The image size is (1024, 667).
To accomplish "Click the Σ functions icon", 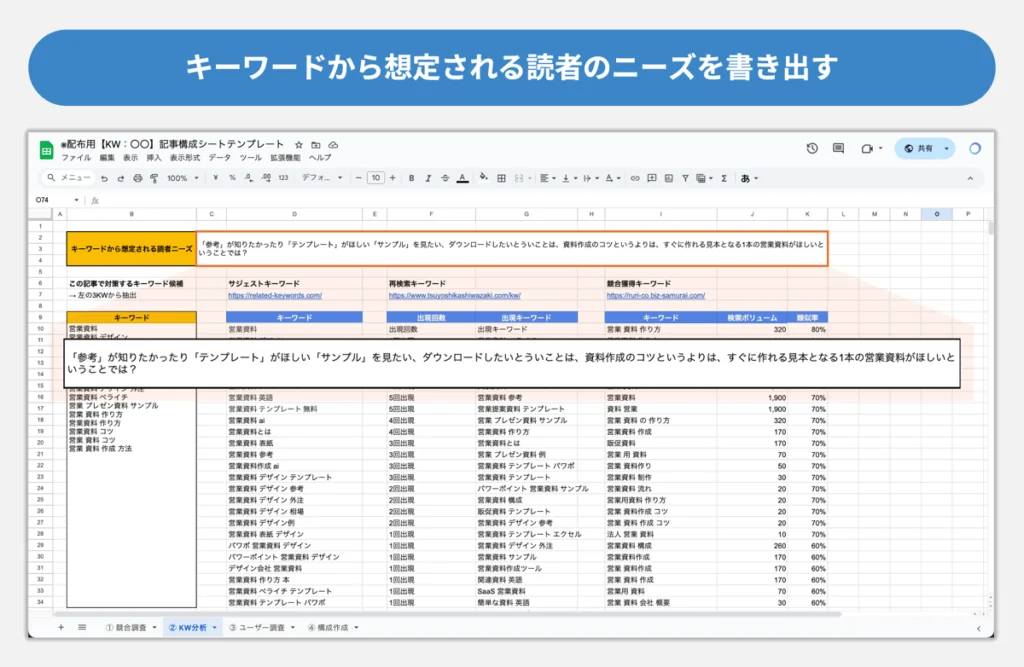I will click(723, 178).
